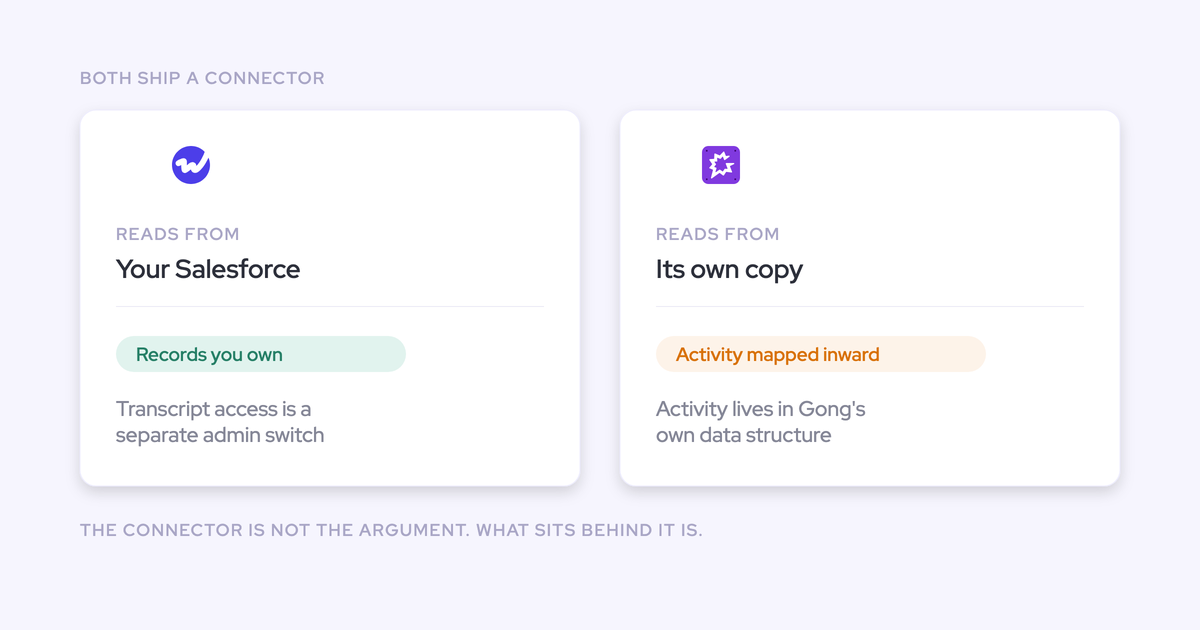The height and width of the screenshot is (630, 1200).
Task: Click 'THE CONNECTOR IS NOT THE ARGUMENT' footer sentence
Action: [x=275, y=530]
